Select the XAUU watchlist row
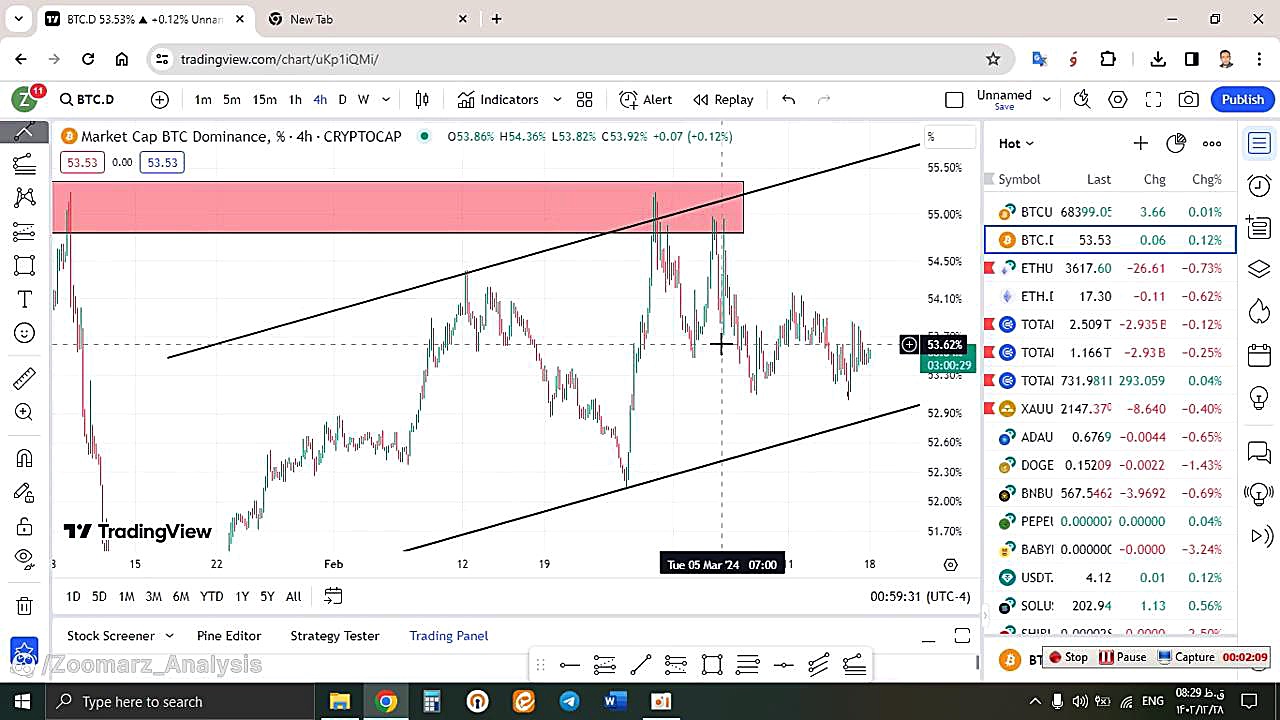This screenshot has height=720, width=1280. pos(1110,408)
